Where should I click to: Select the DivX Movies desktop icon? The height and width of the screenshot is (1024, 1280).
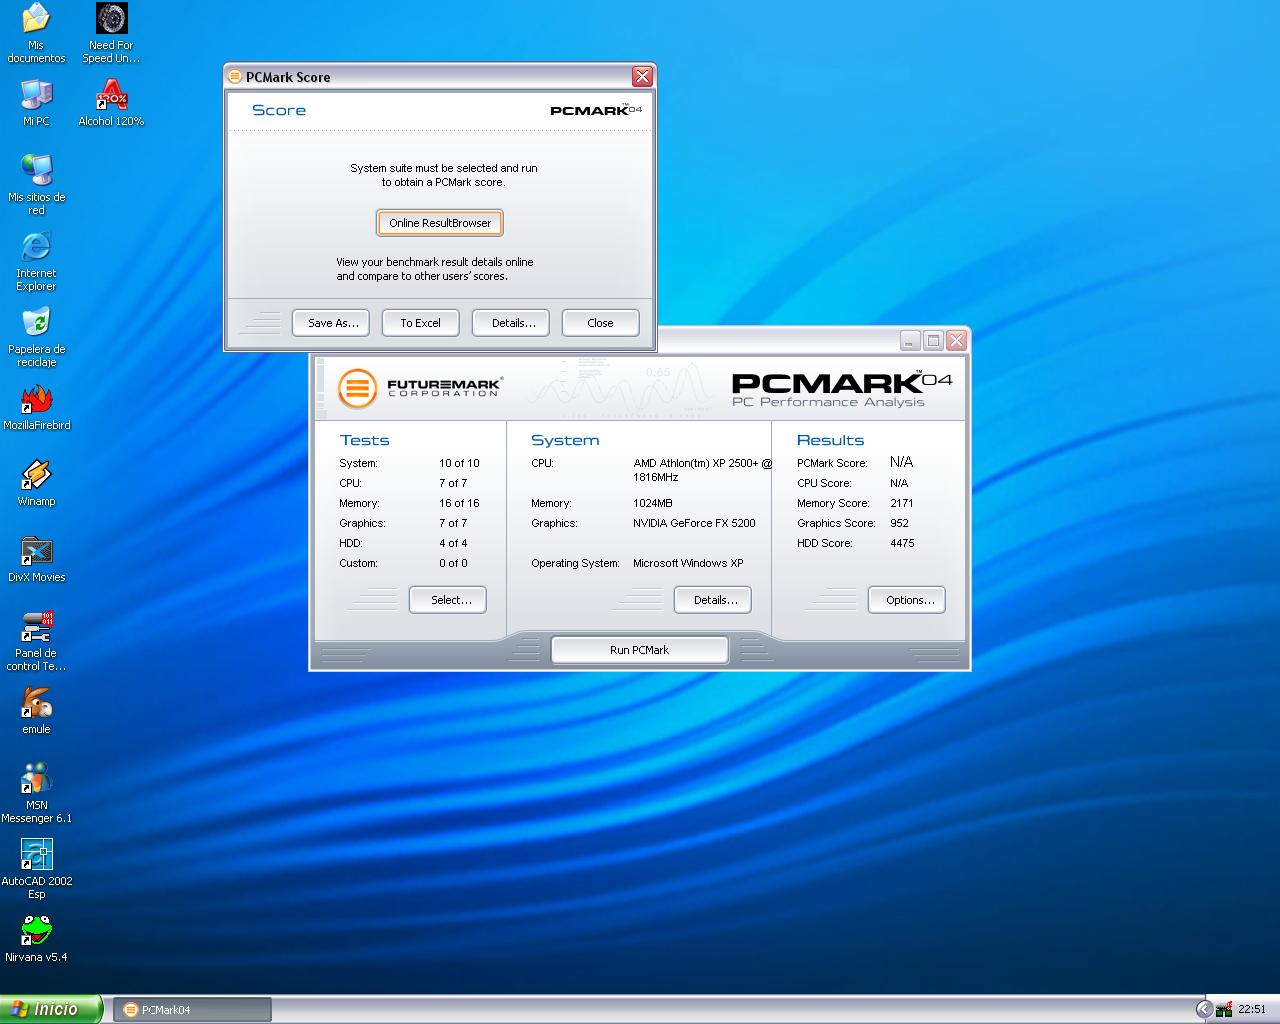click(x=36, y=552)
